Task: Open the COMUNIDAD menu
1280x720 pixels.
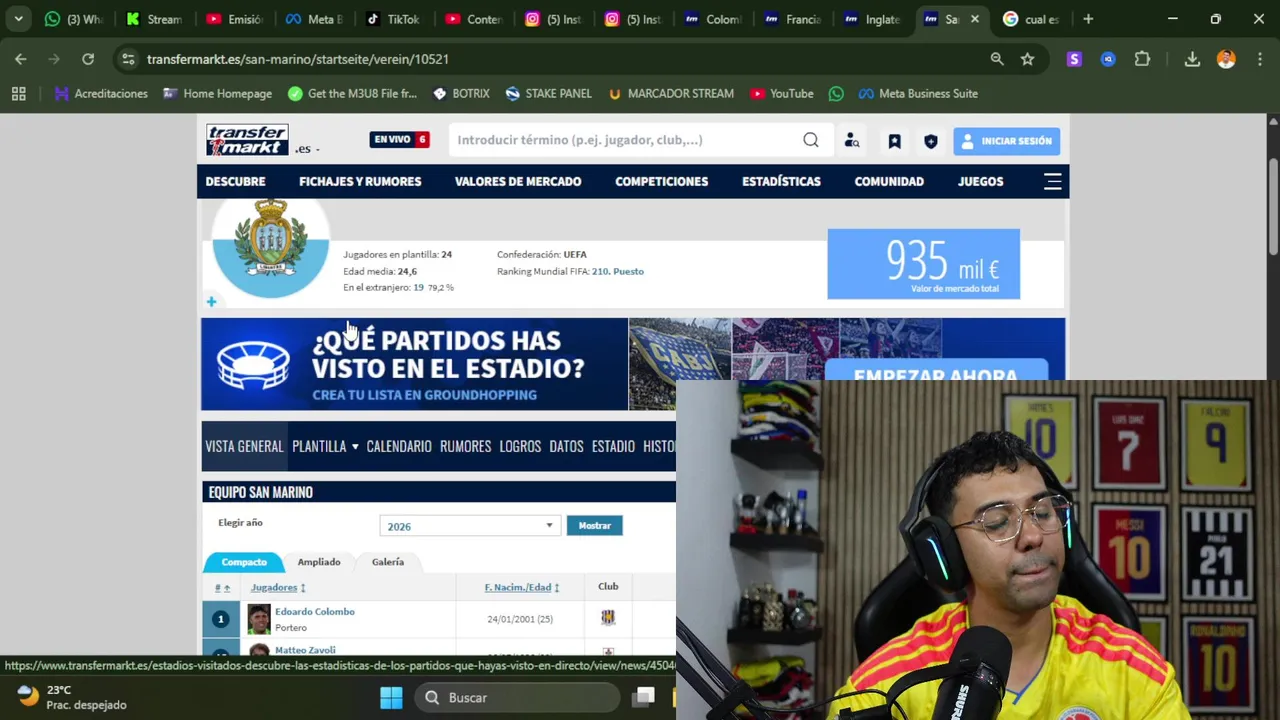Action: (x=889, y=181)
